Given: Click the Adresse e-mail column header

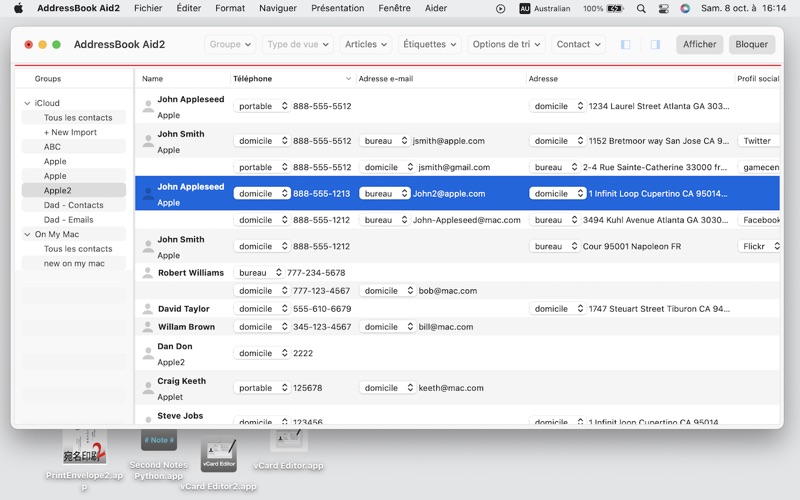Looking at the screenshot, I should pos(441,79).
